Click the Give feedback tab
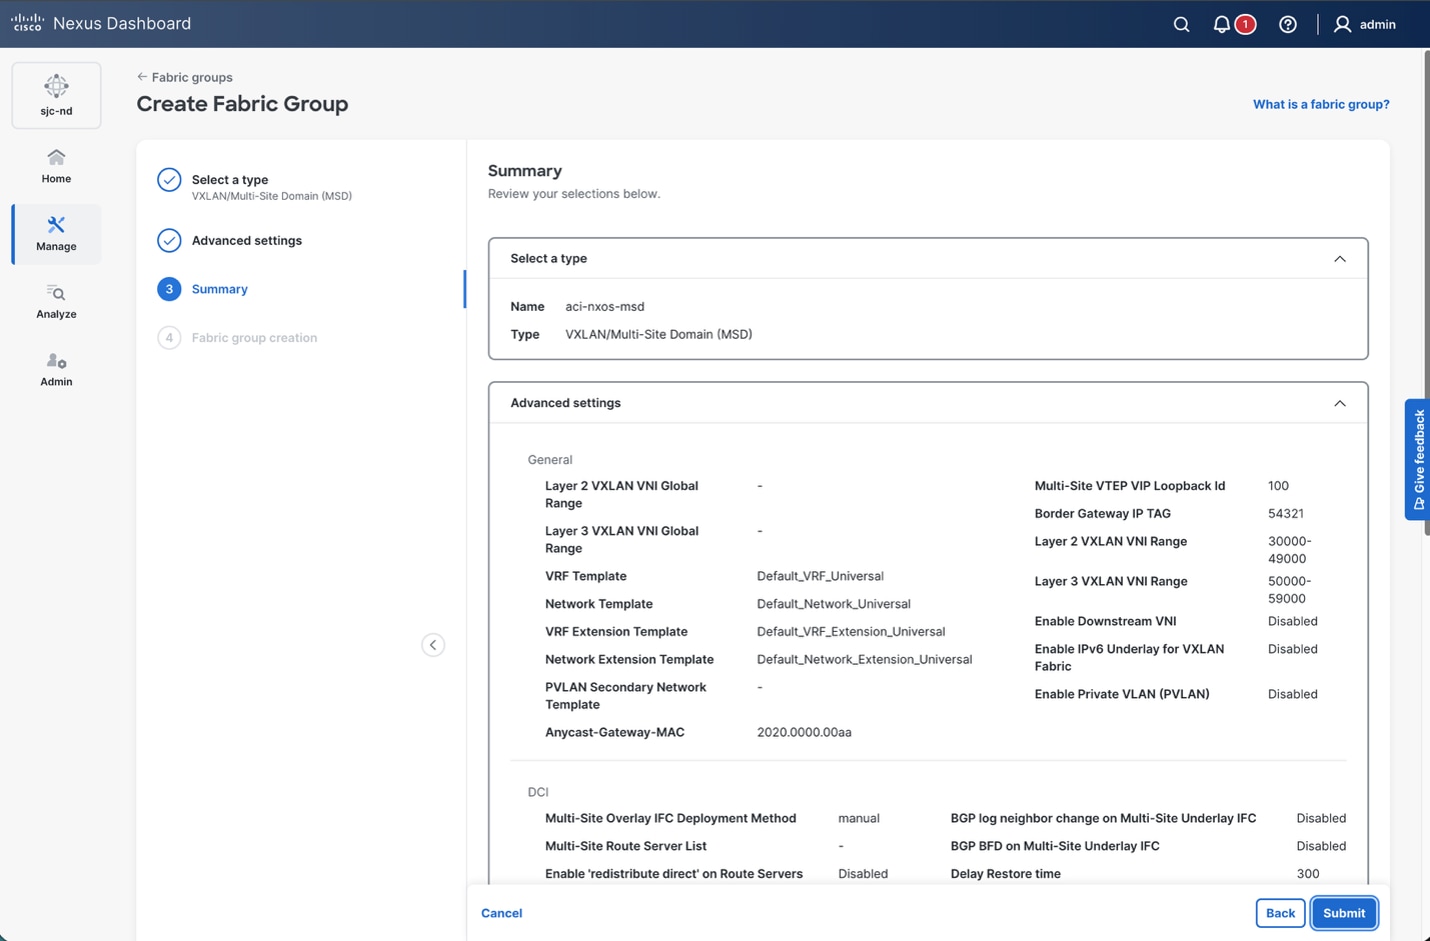Screen dimensions: 1430x941 click(x=1417, y=460)
